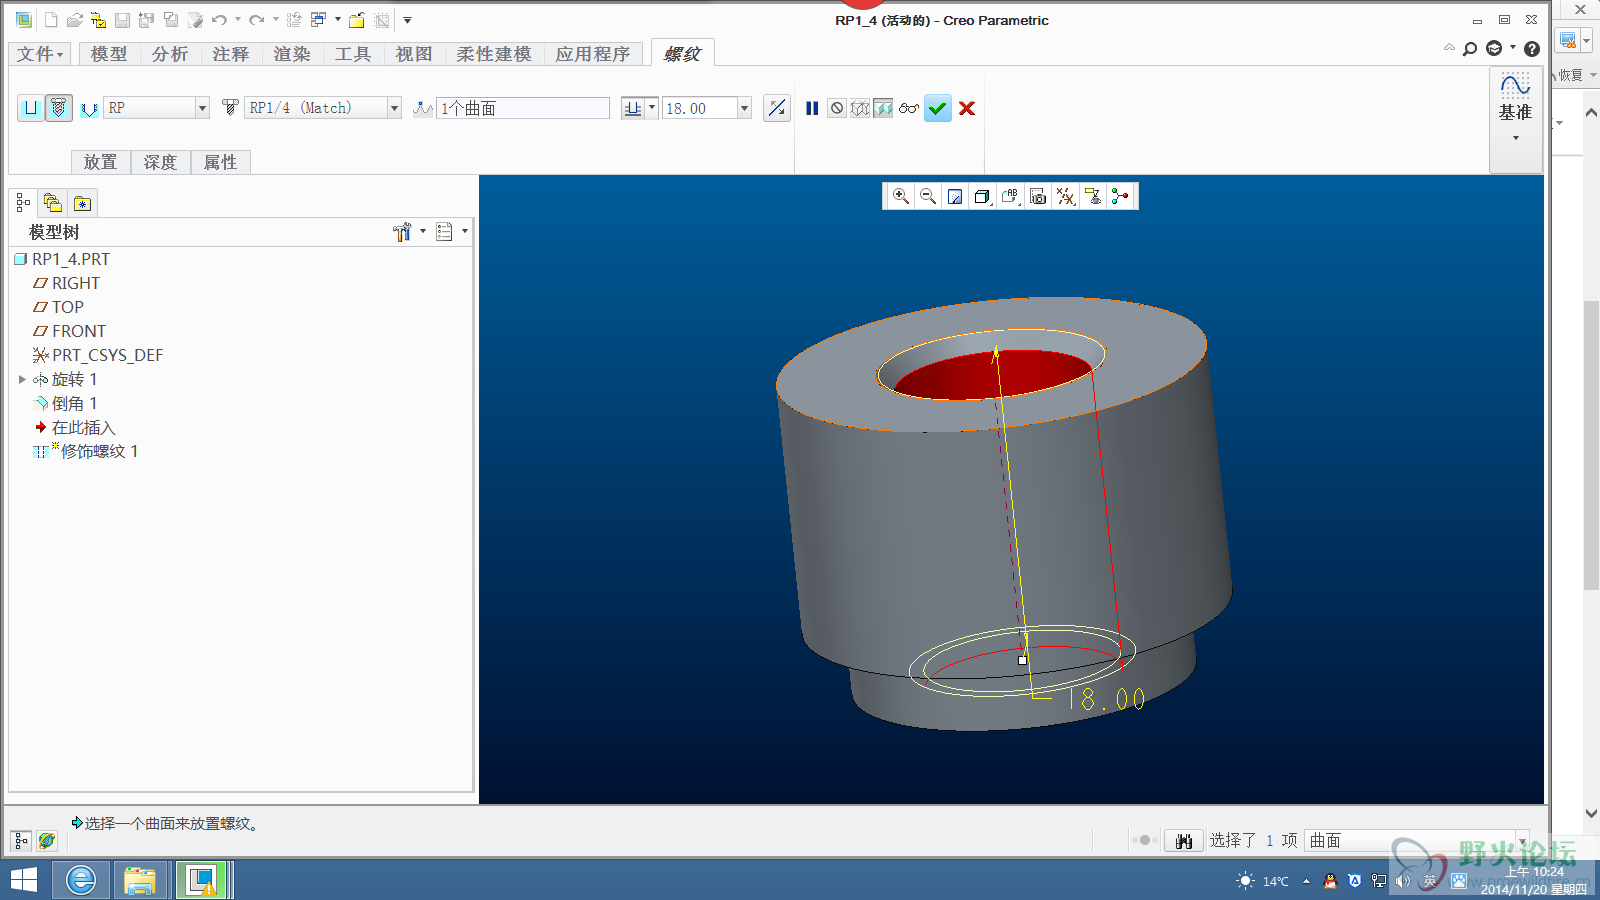1600x900 pixels.
Task: Select the attached preview mode icon
Action: point(883,108)
